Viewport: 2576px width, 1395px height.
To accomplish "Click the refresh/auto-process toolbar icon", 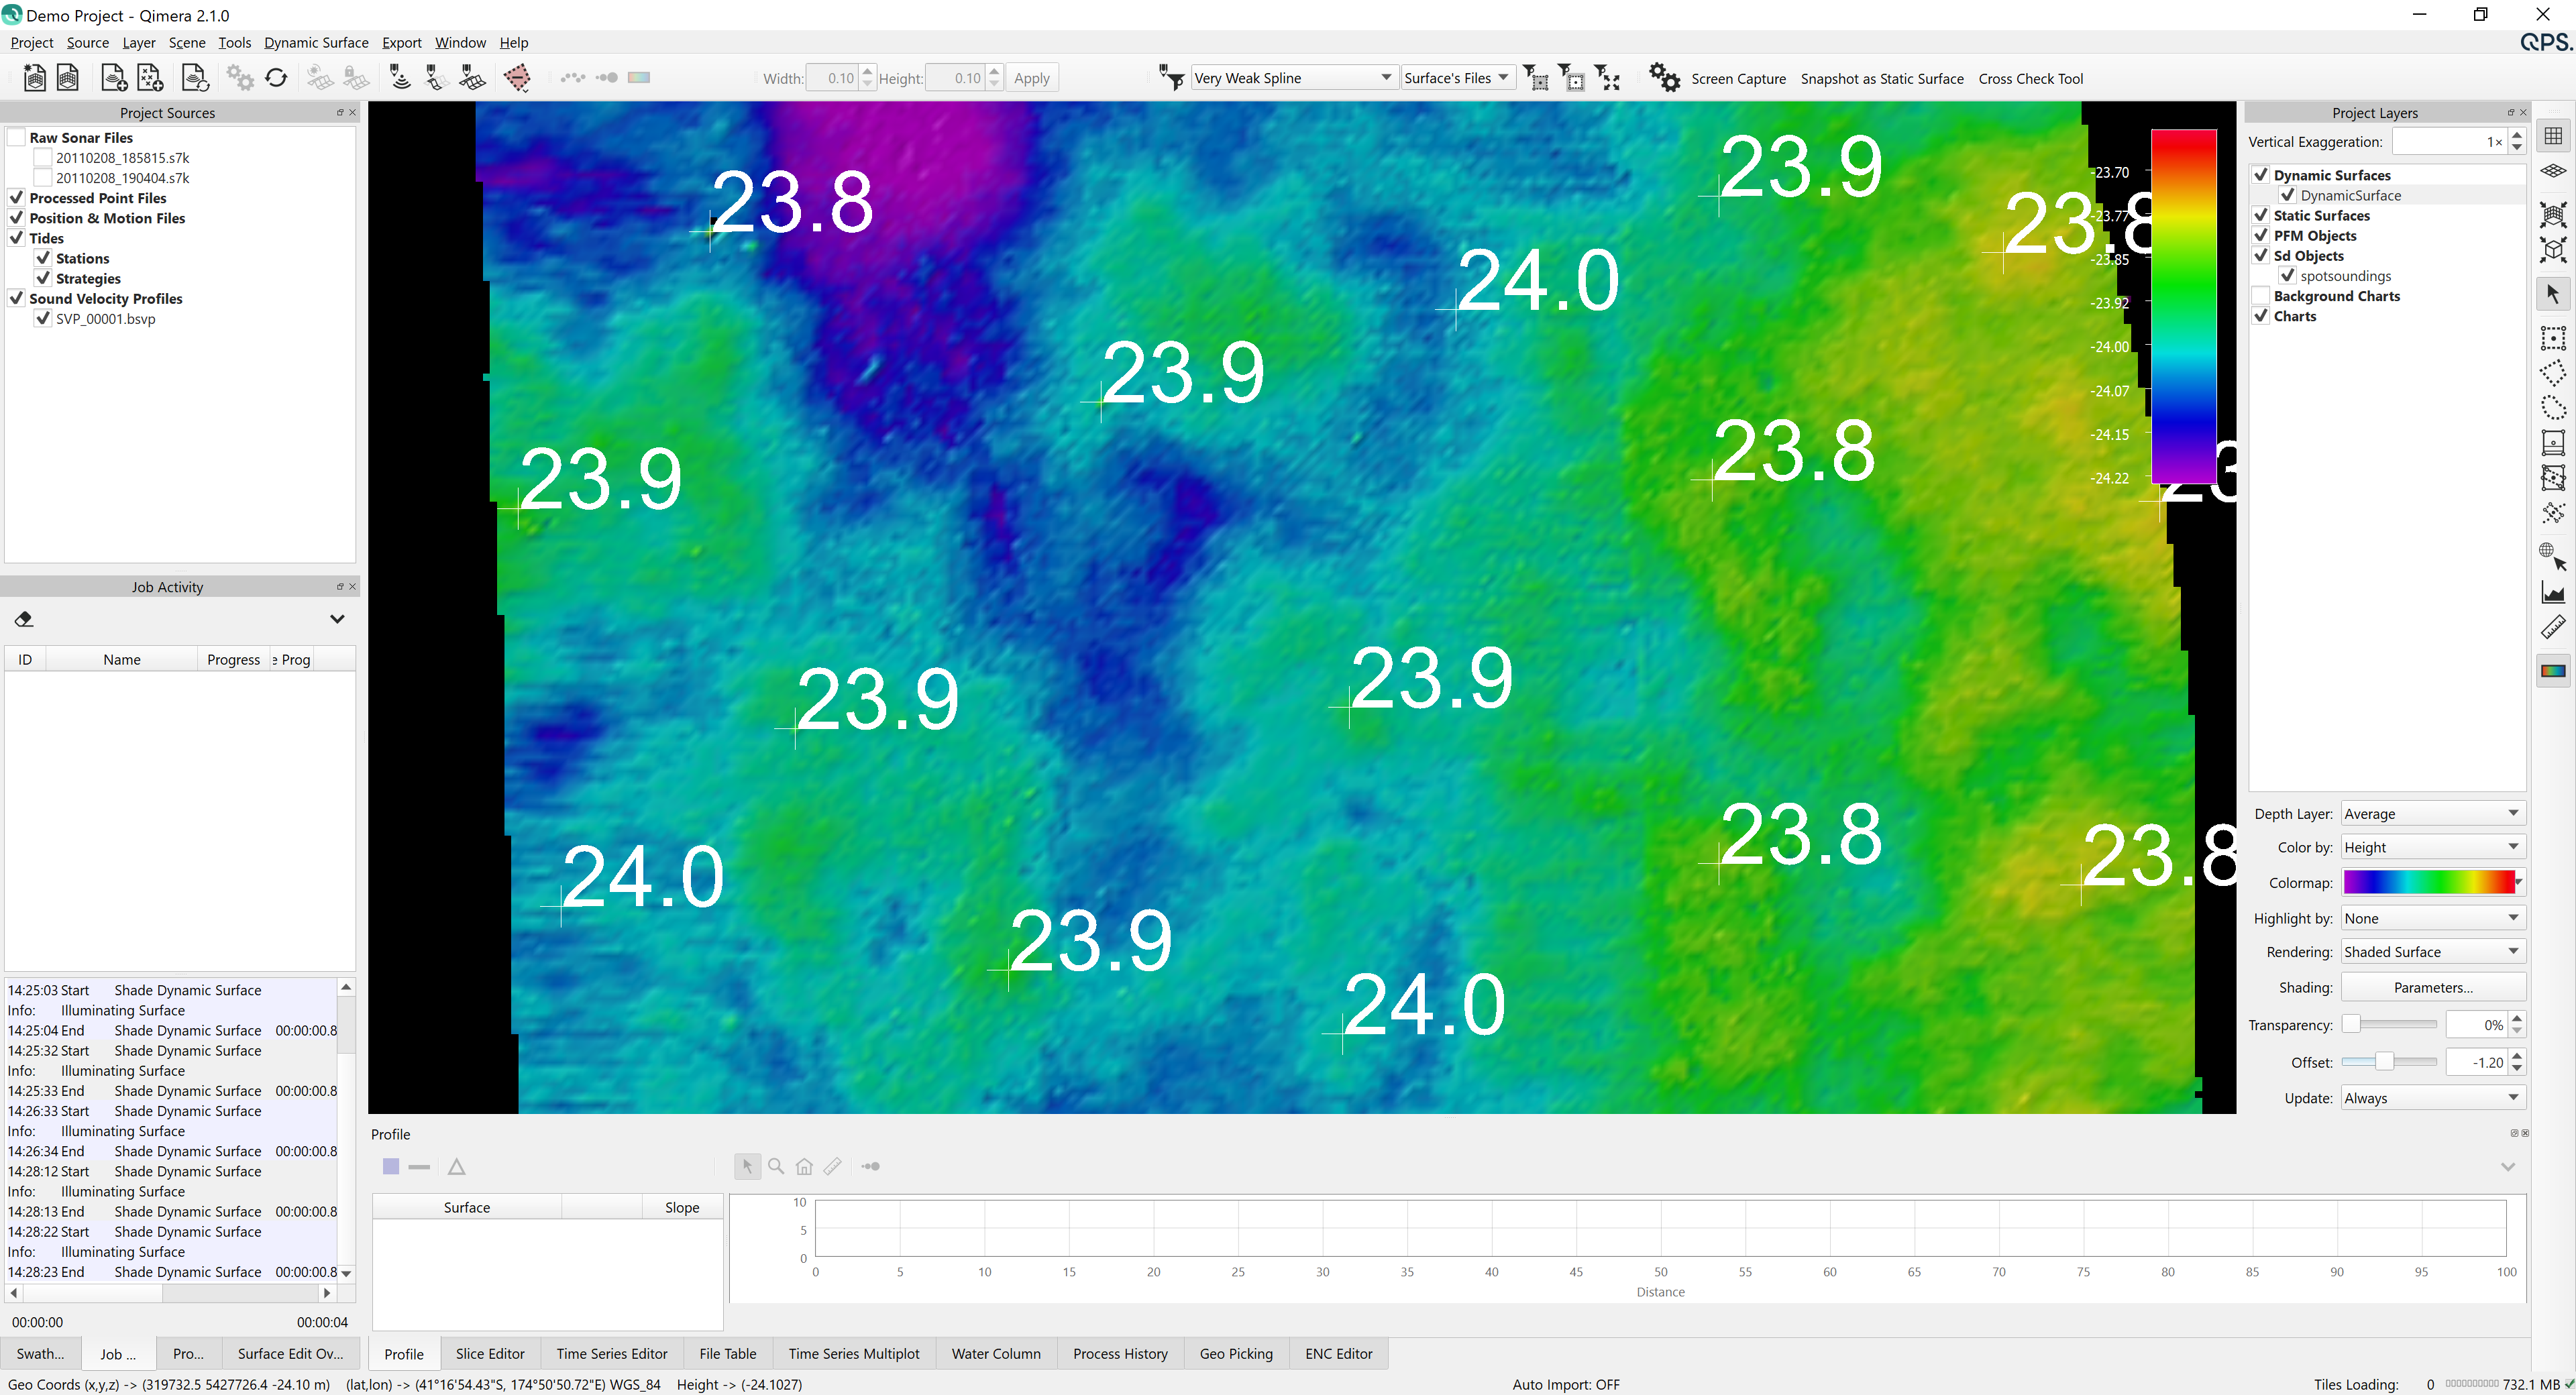I will click(277, 78).
